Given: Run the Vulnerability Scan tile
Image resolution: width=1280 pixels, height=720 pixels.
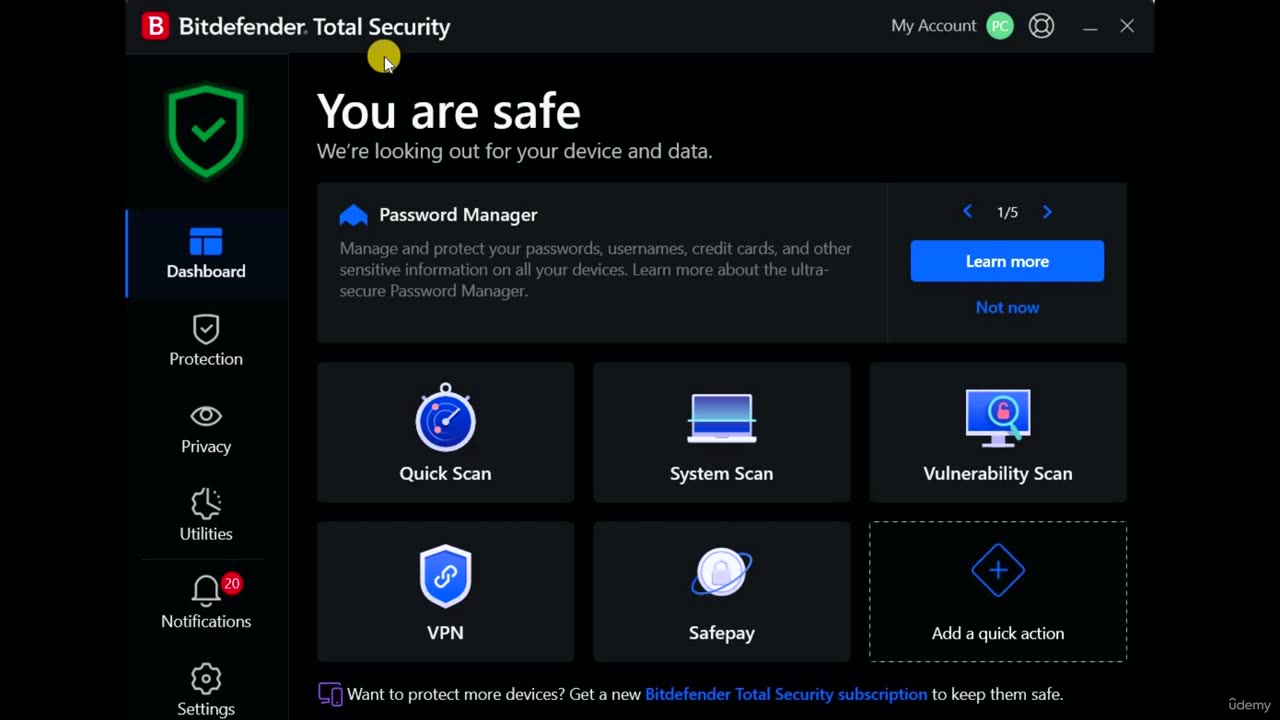Looking at the screenshot, I should (998, 432).
